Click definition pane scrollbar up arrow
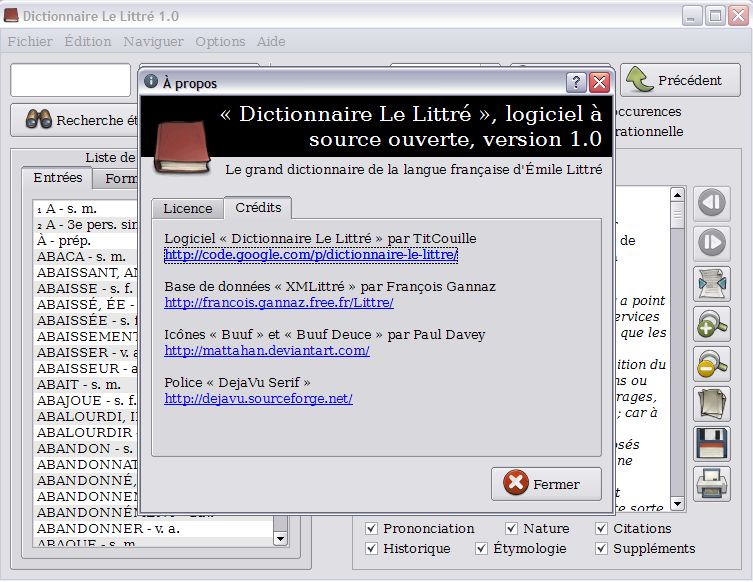 point(677,194)
